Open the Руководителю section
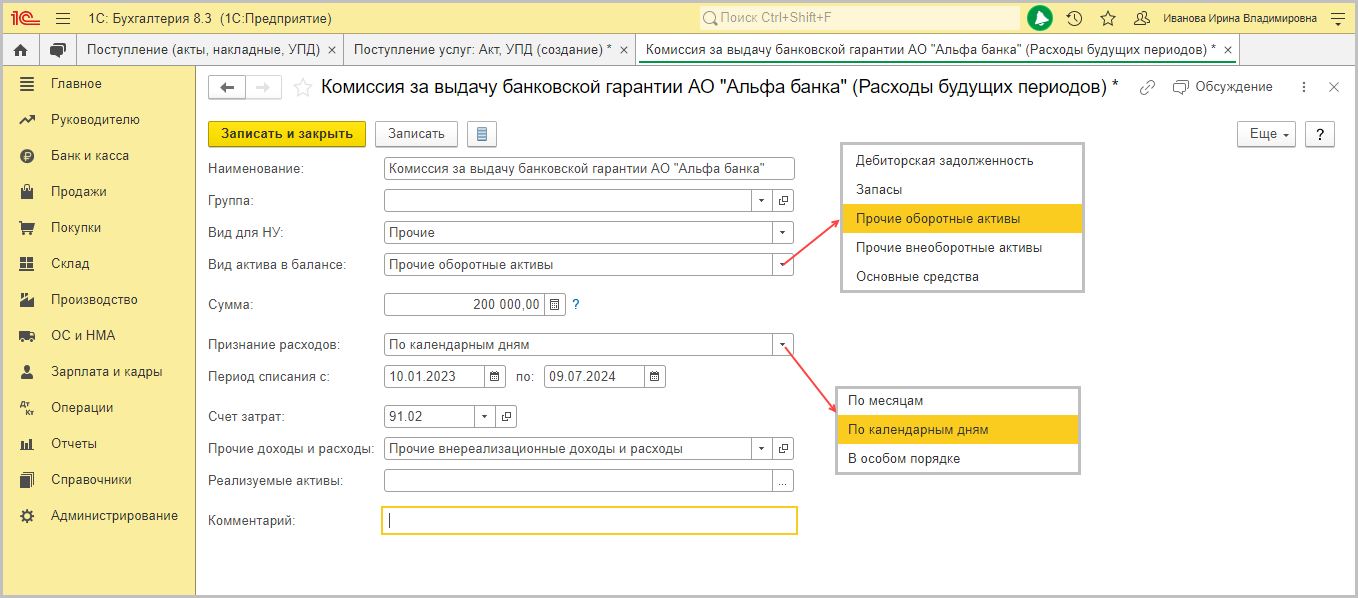Image resolution: width=1358 pixels, height=598 pixels. click(97, 120)
